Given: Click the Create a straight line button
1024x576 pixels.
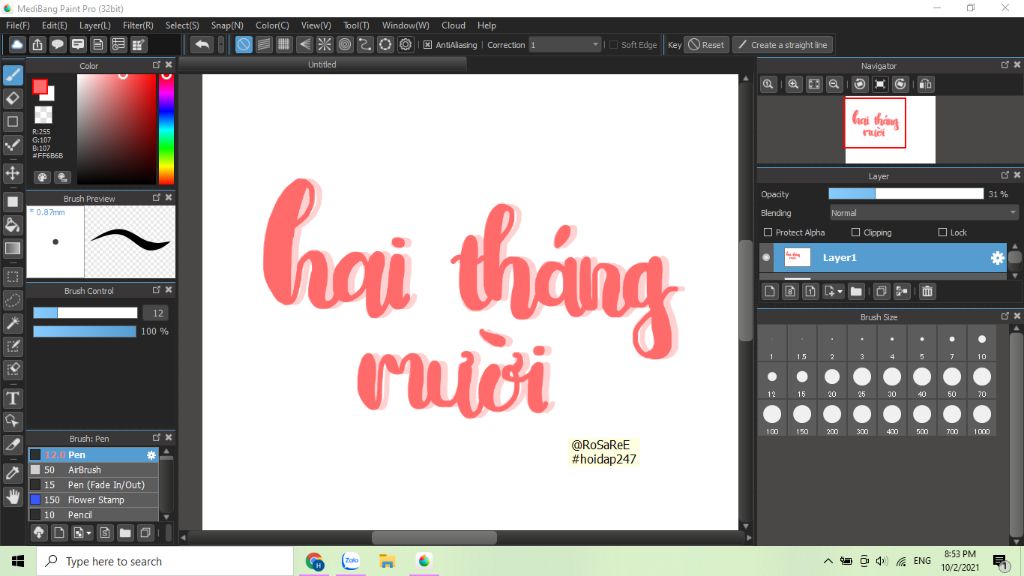Looking at the screenshot, I should (x=782, y=45).
